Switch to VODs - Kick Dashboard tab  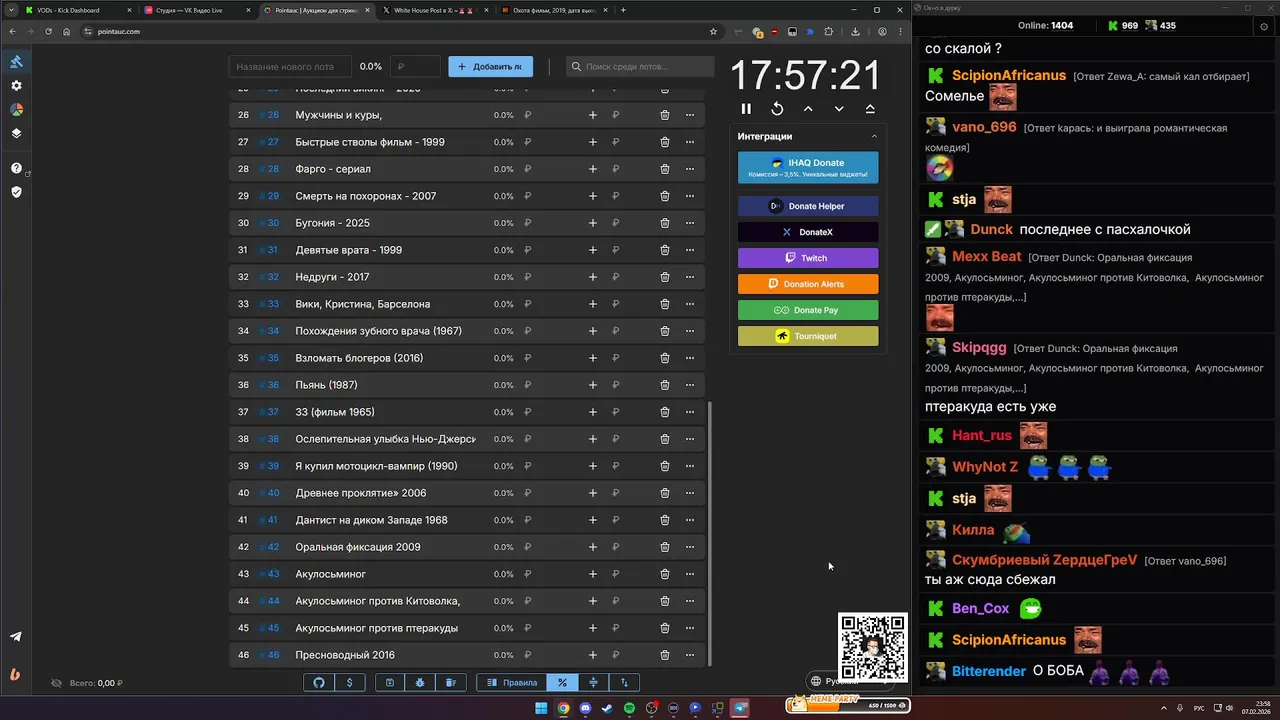[77, 10]
